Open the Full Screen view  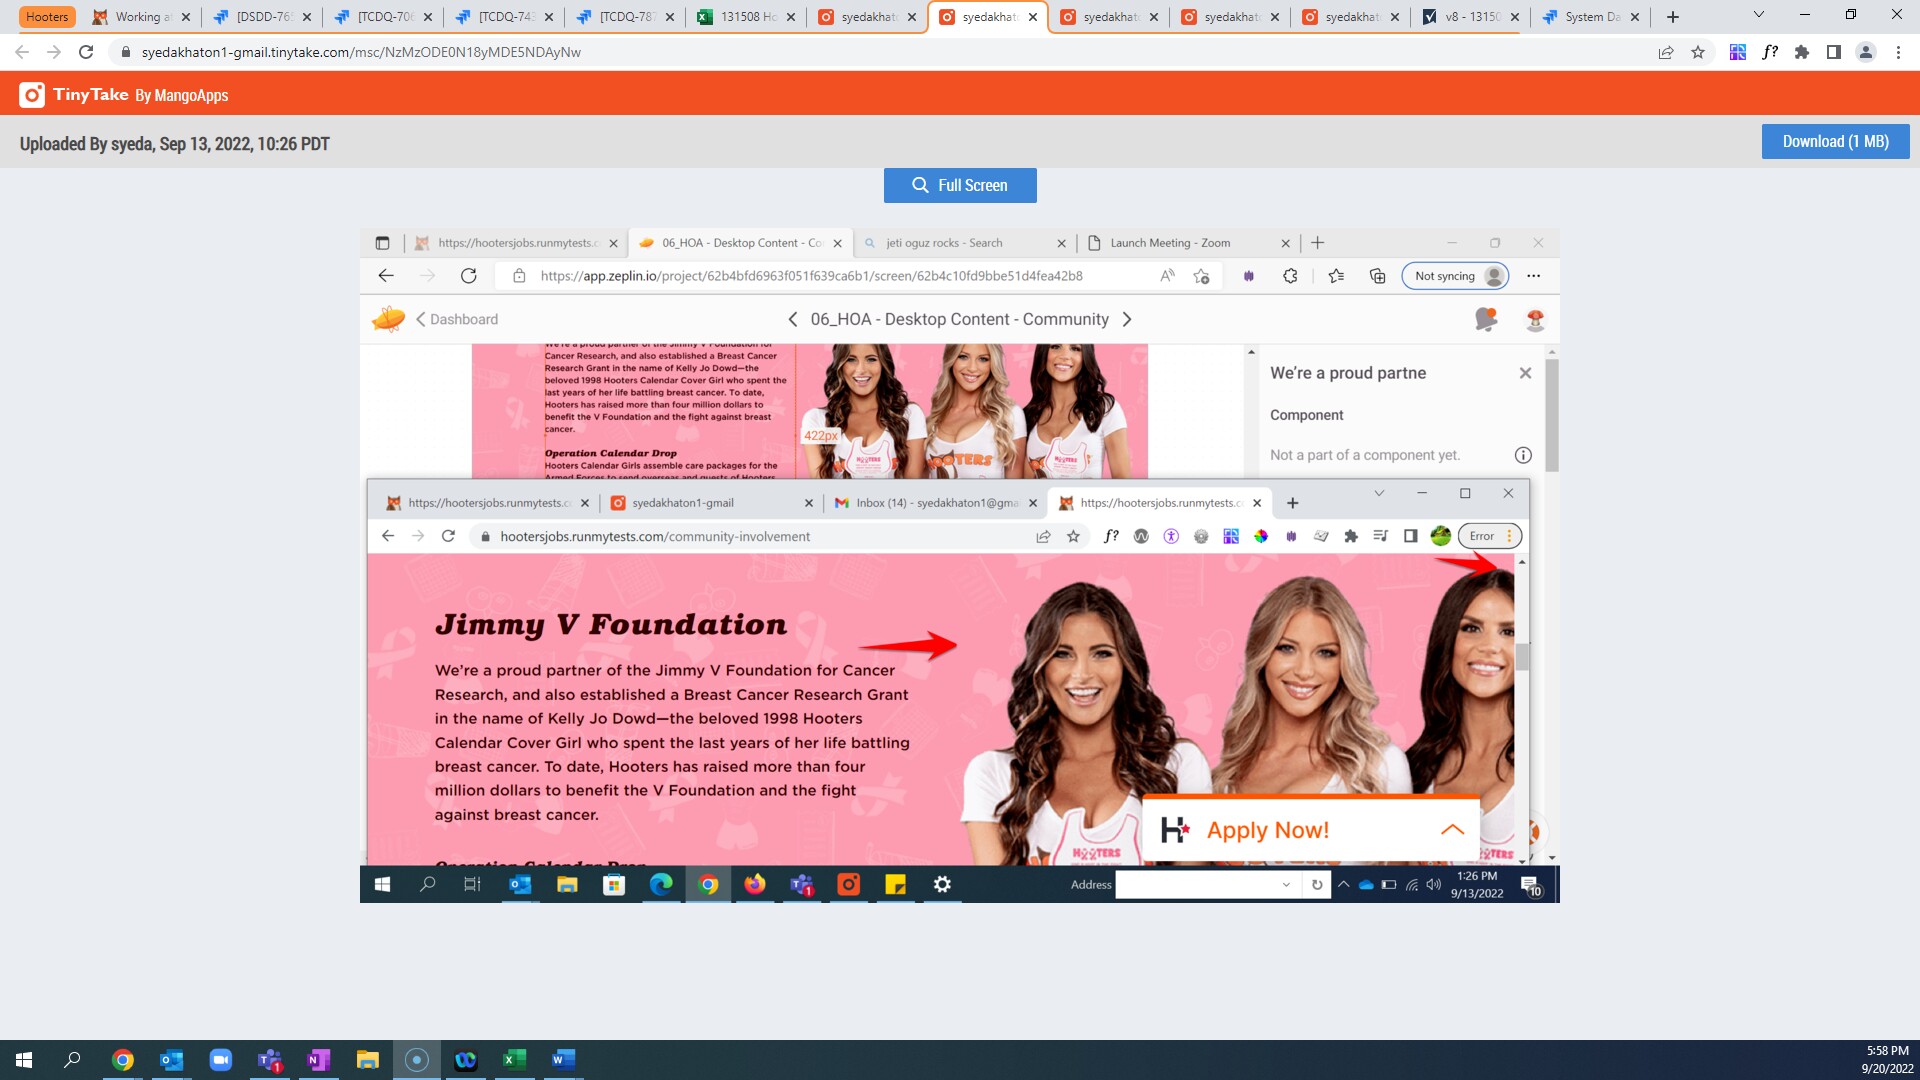pyautogui.click(x=960, y=185)
